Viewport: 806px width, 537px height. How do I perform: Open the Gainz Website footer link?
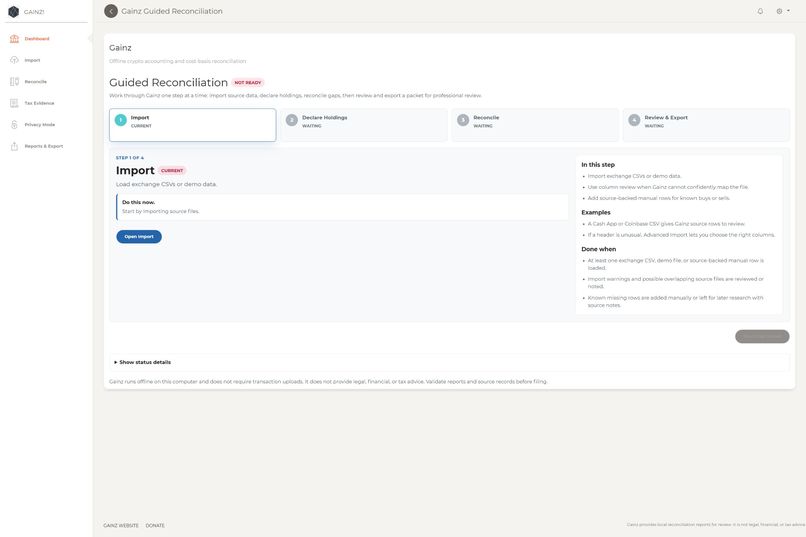(x=121, y=525)
